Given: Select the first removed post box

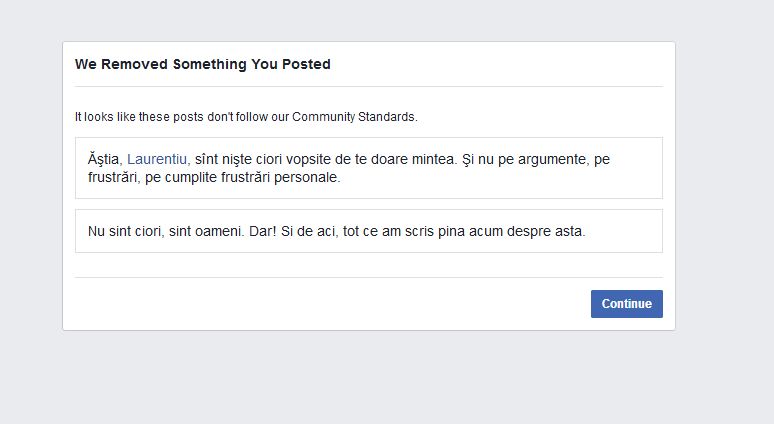Looking at the screenshot, I should pyautogui.click(x=368, y=168).
